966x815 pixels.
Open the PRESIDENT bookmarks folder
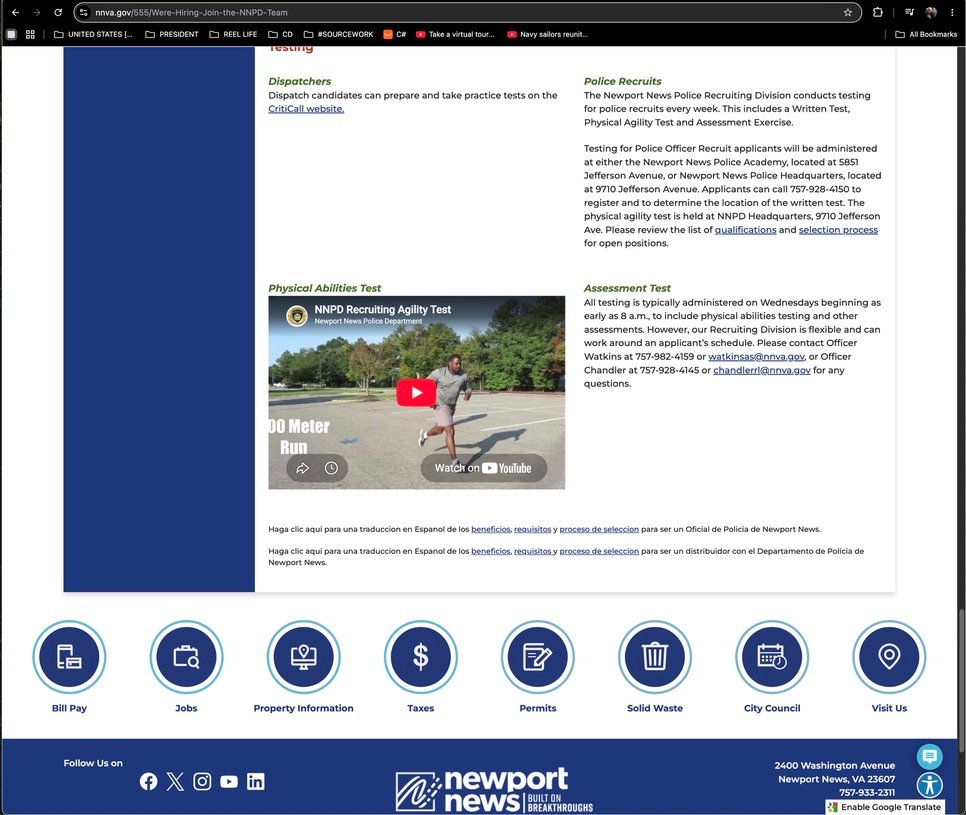pos(172,34)
